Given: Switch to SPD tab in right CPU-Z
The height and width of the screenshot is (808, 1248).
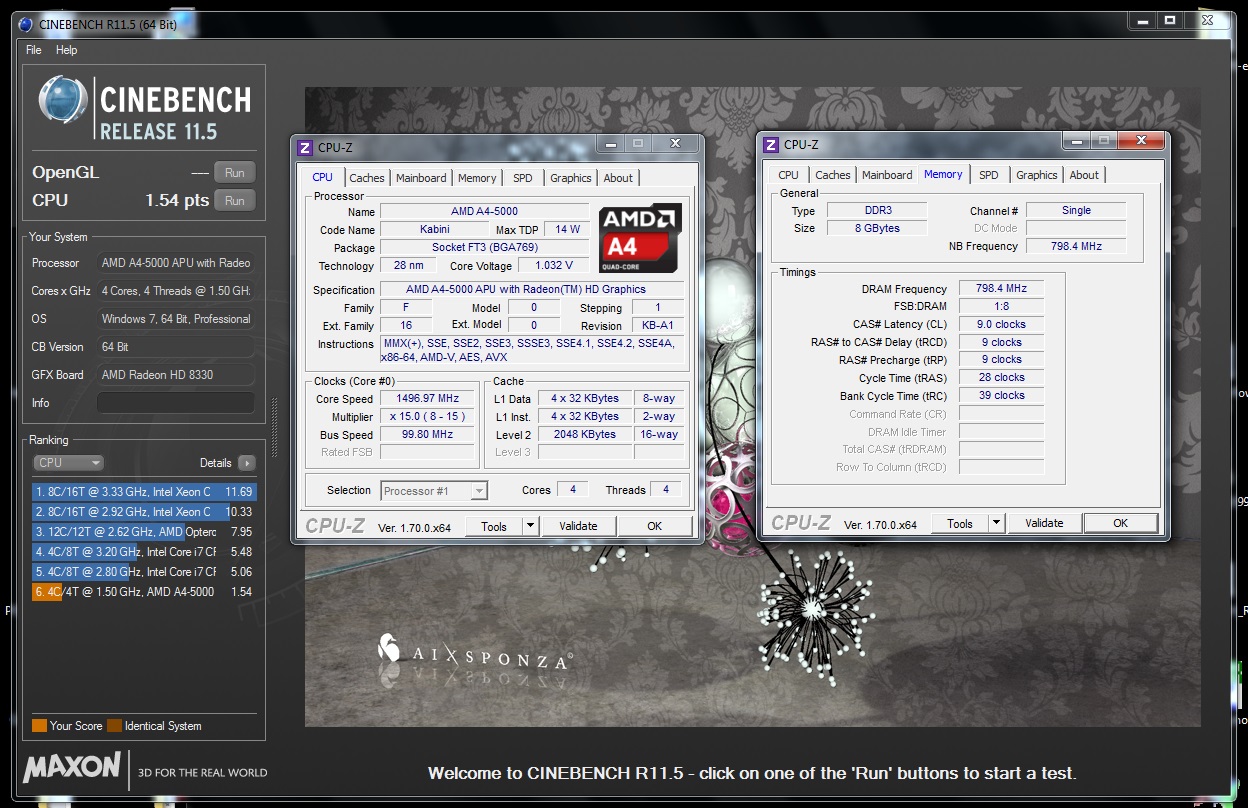Looking at the screenshot, I should (989, 175).
